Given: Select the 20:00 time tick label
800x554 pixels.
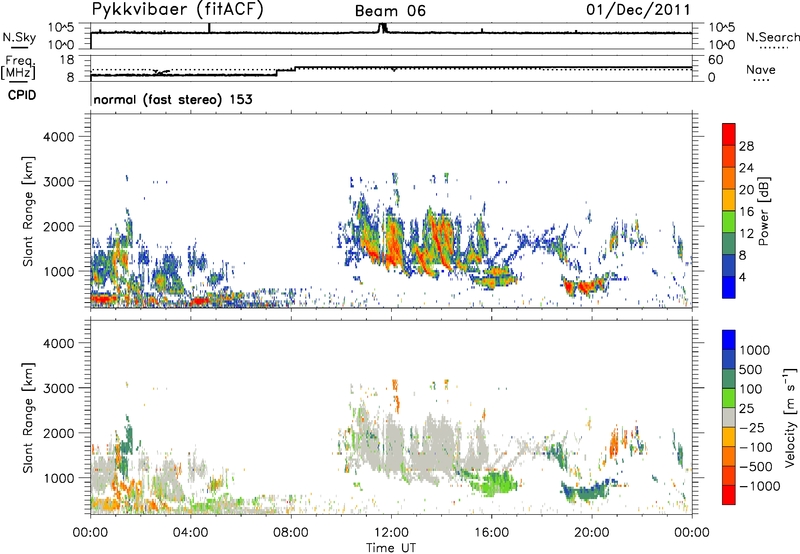Looking at the screenshot, I should 591,533.
